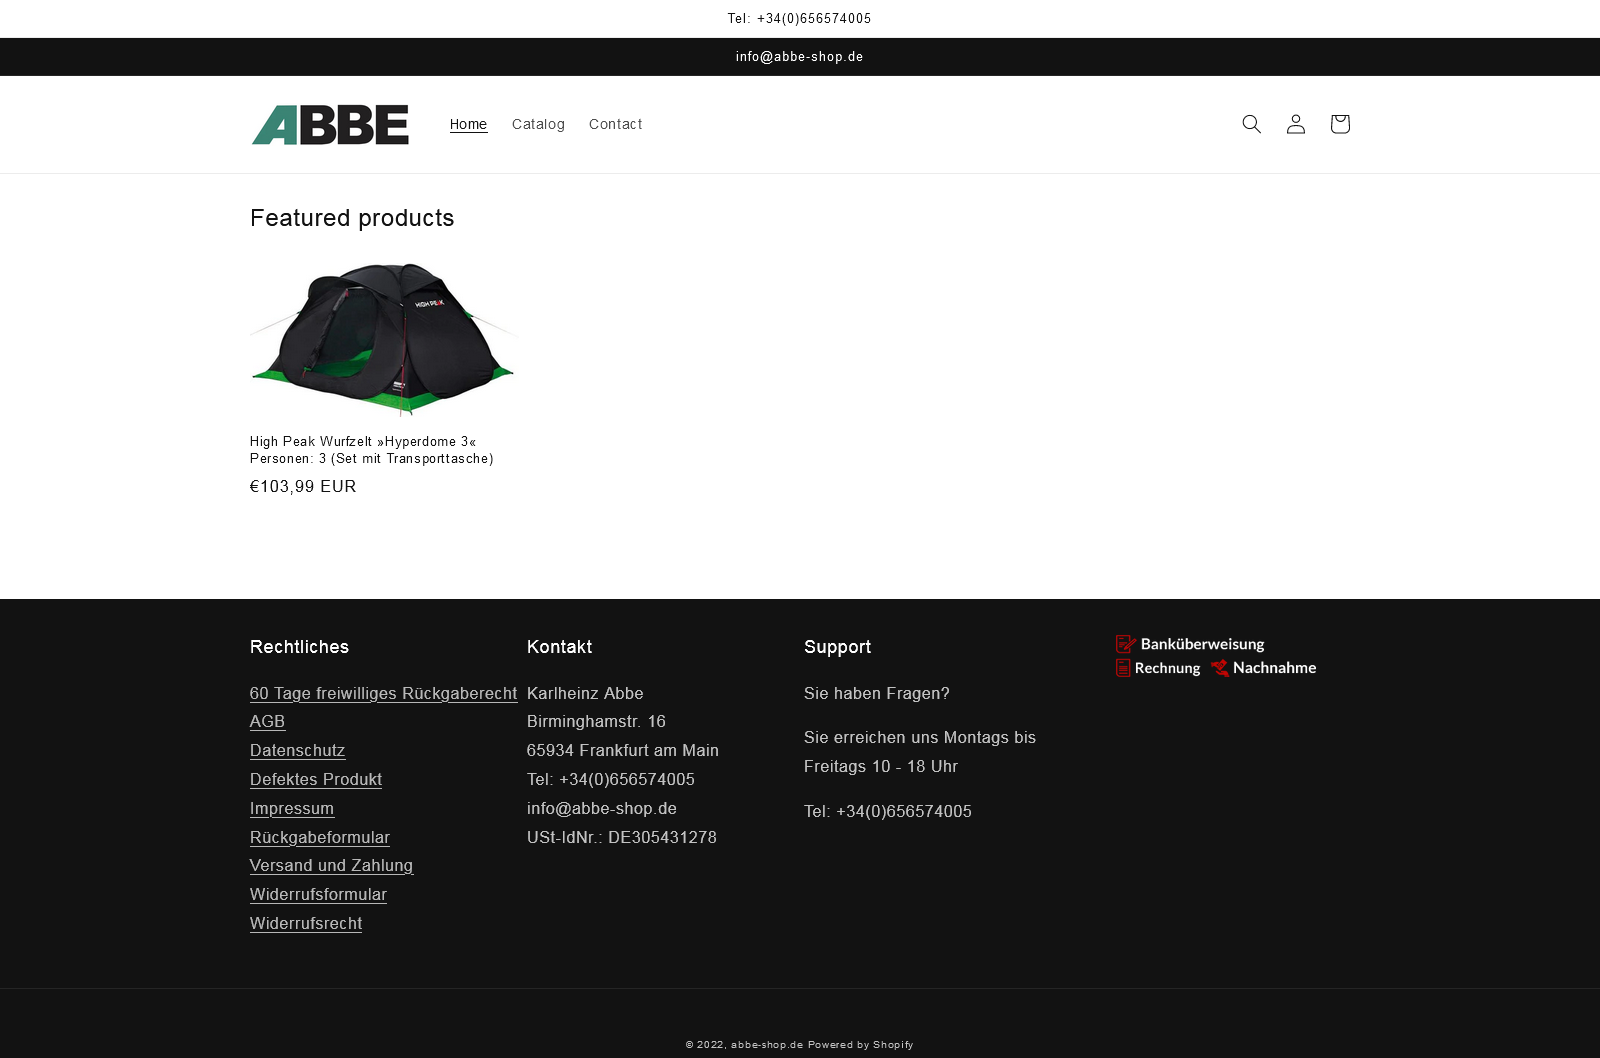Click the abbe-shop.de copyright link
The height and width of the screenshot is (1058, 1600).
point(767,1045)
